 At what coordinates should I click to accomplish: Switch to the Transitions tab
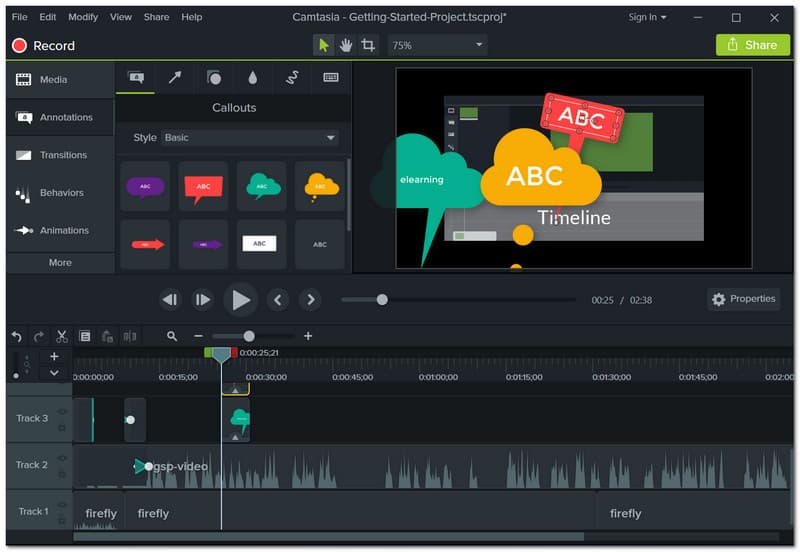pyautogui.click(x=59, y=155)
